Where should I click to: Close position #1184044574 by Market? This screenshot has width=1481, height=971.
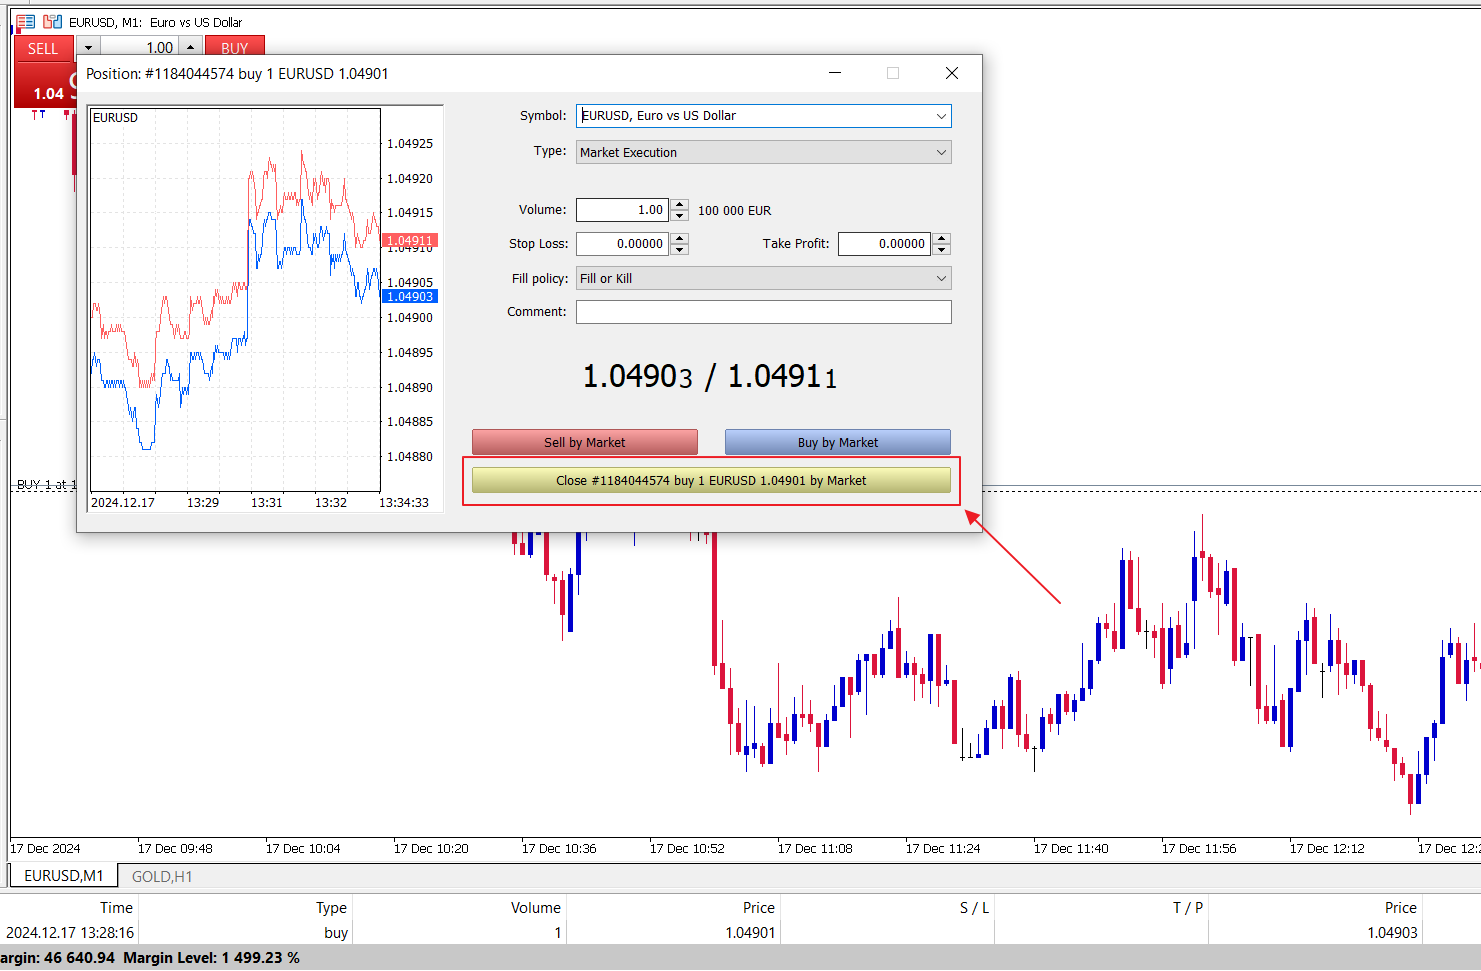point(711,481)
